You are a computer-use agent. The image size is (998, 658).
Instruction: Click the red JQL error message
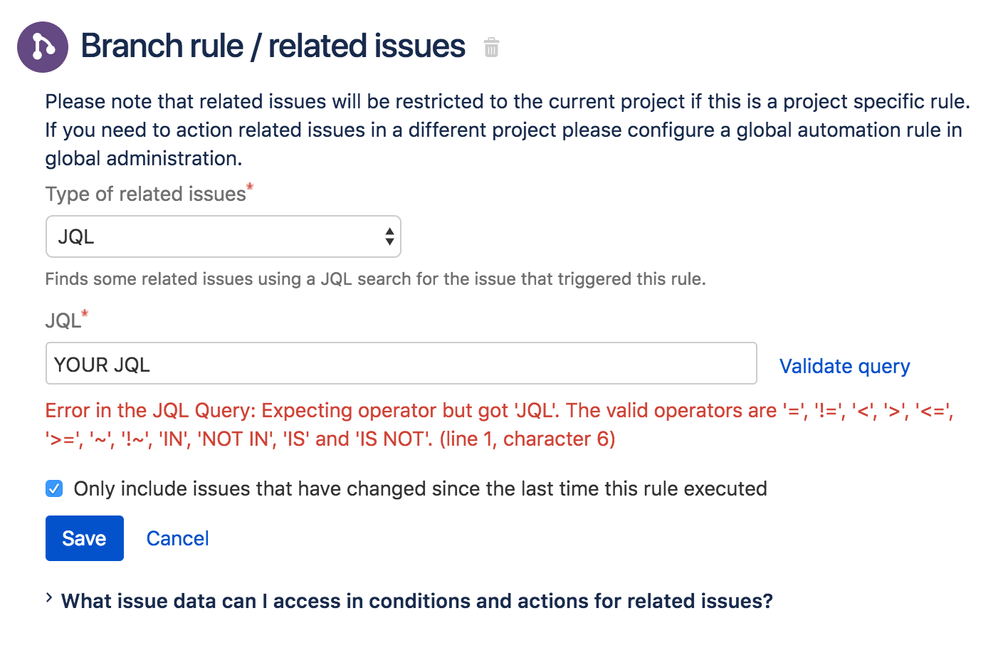(500, 424)
